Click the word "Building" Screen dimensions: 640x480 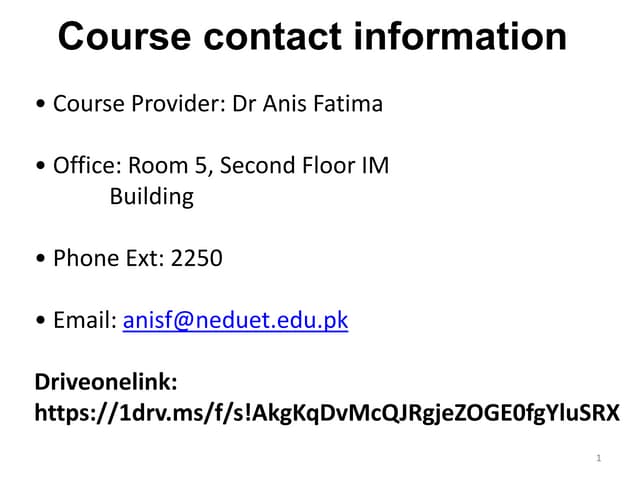151,196
